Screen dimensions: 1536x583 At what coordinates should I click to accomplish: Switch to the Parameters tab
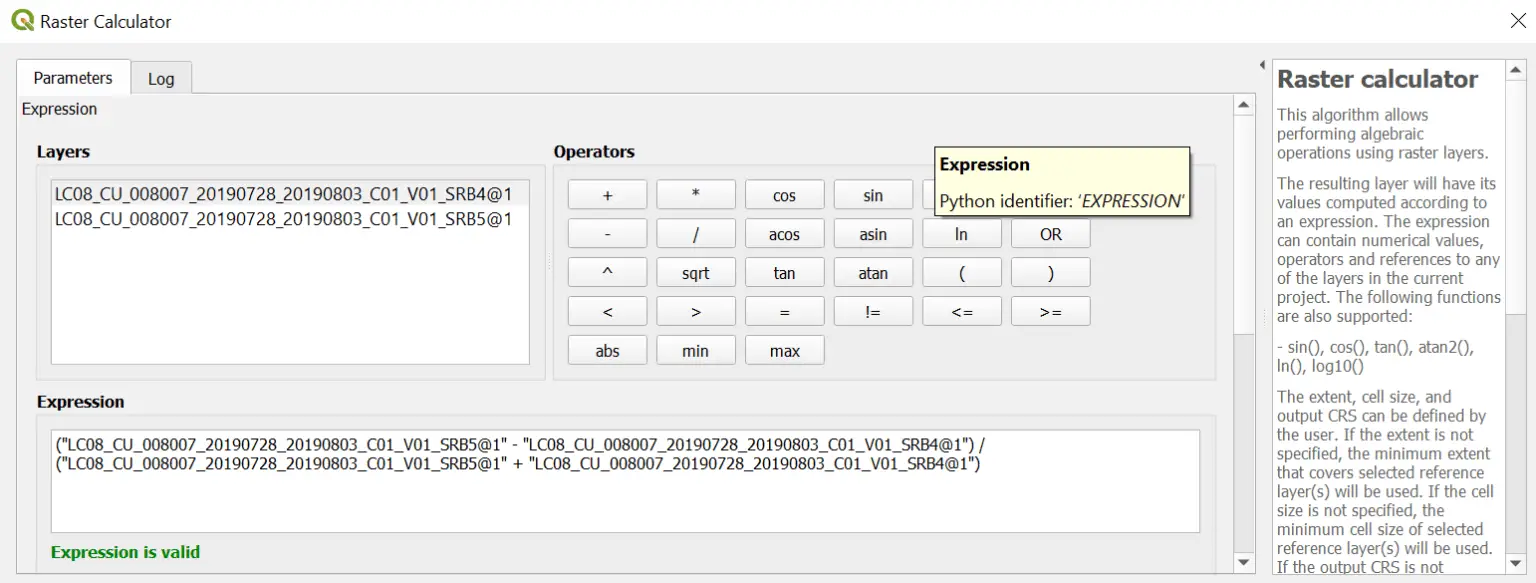click(x=72, y=77)
